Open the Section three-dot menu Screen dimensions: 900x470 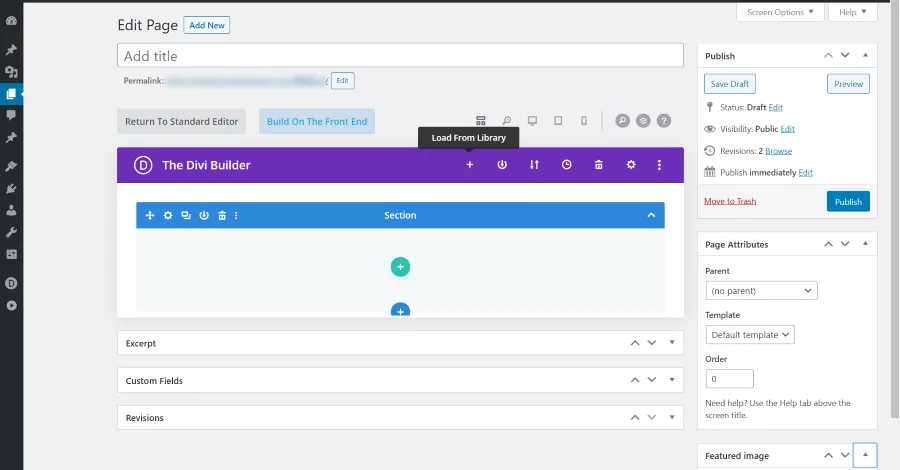tap(236, 215)
